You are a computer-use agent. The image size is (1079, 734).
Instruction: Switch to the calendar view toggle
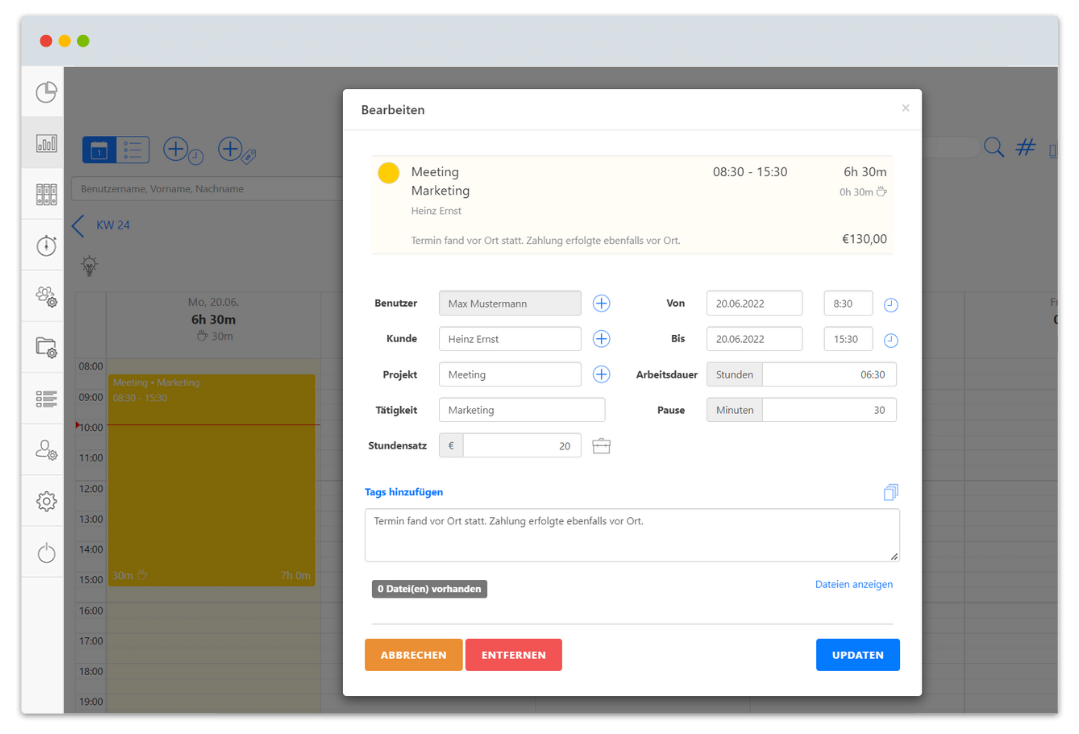coord(99,150)
